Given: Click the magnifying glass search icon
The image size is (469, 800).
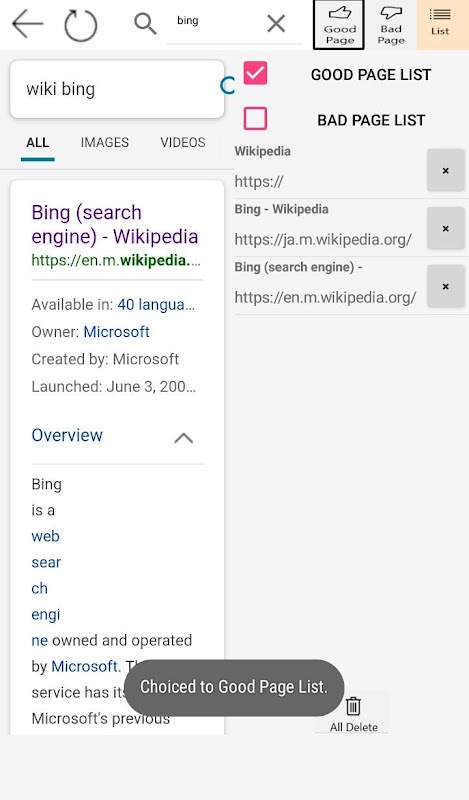Looking at the screenshot, I should [x=145, y=23].
